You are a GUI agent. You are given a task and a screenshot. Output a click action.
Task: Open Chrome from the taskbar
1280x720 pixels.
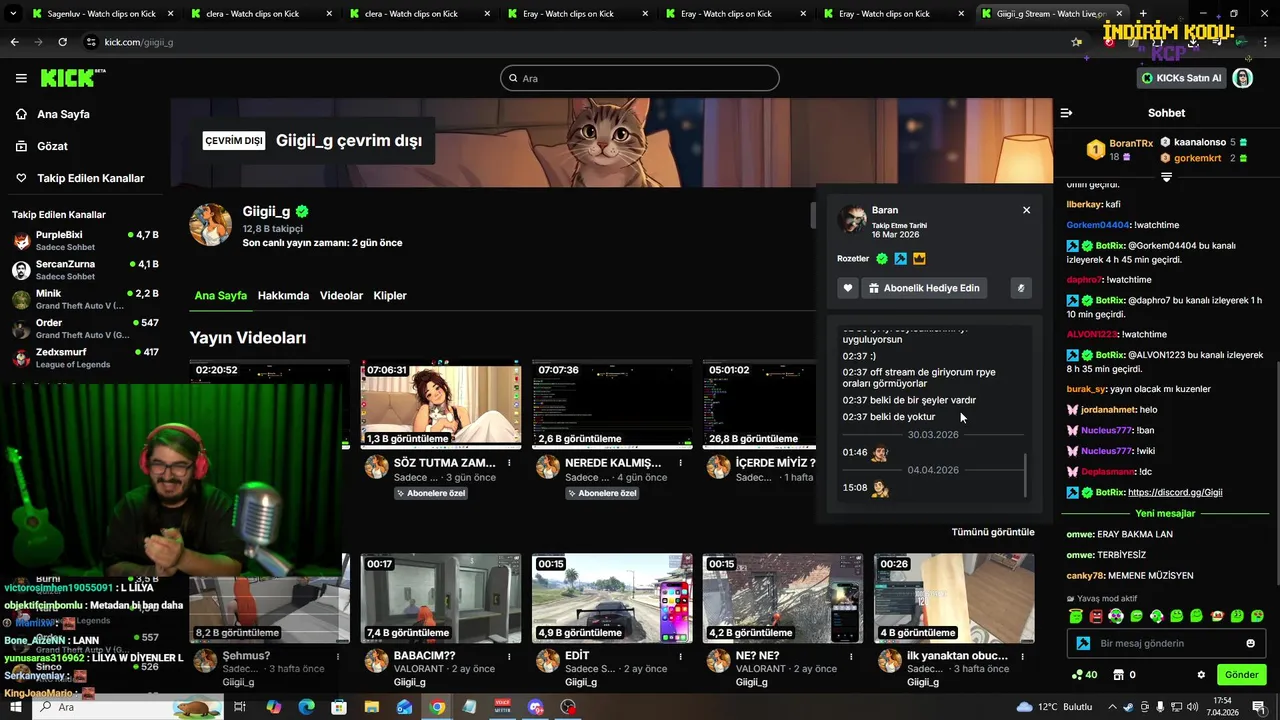(438, 707)
